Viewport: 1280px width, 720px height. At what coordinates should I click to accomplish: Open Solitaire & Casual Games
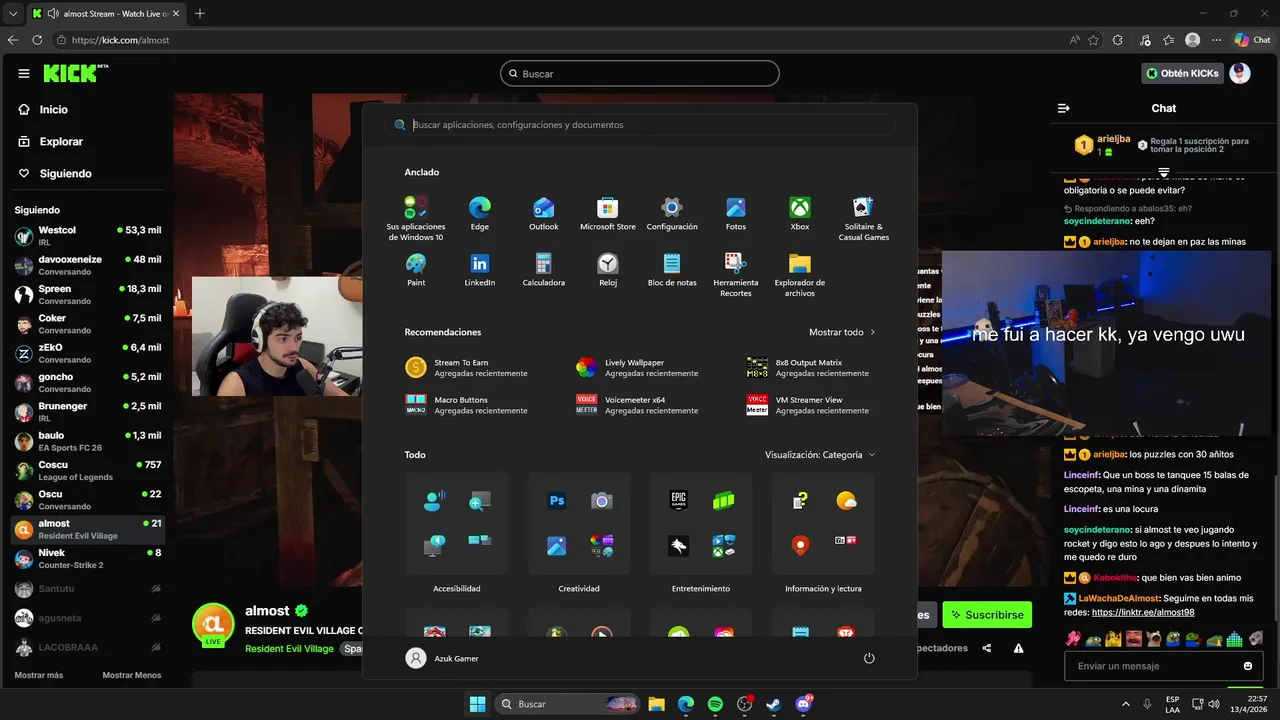pos(864,218)
